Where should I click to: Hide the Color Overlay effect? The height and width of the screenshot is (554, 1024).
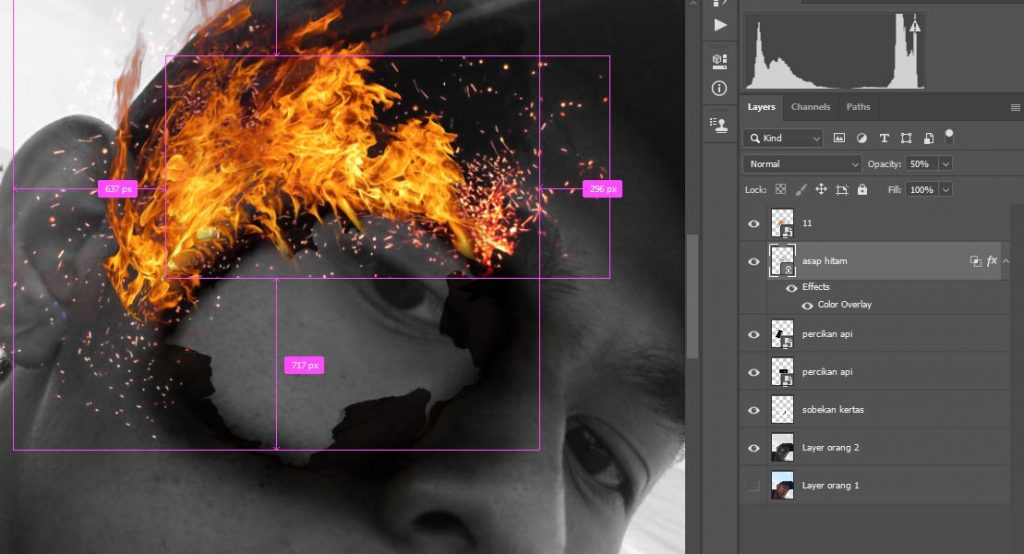[x=807, y=305]
